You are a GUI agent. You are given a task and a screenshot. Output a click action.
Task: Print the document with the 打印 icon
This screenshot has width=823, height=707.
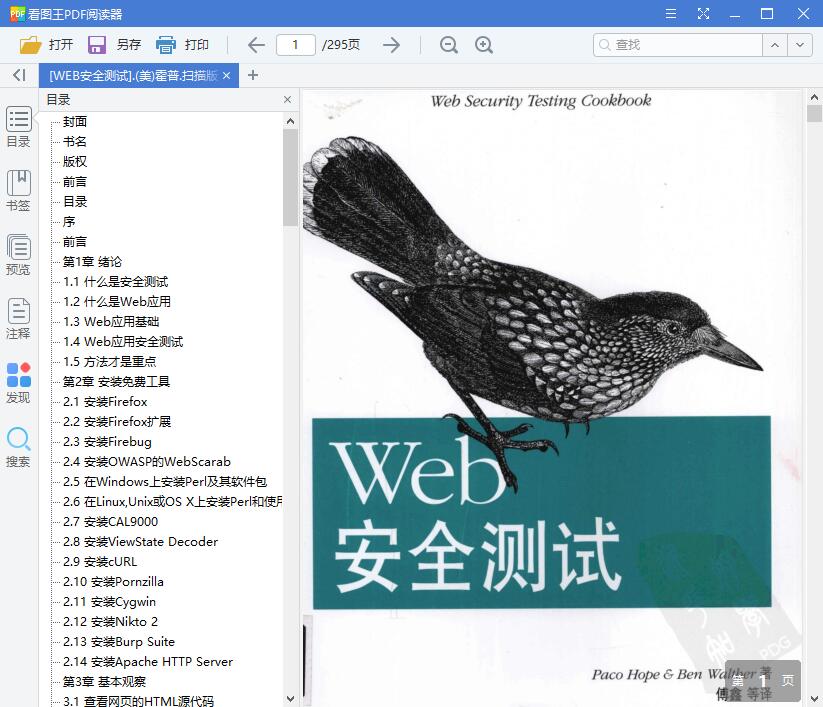click(x=165, y=45)
